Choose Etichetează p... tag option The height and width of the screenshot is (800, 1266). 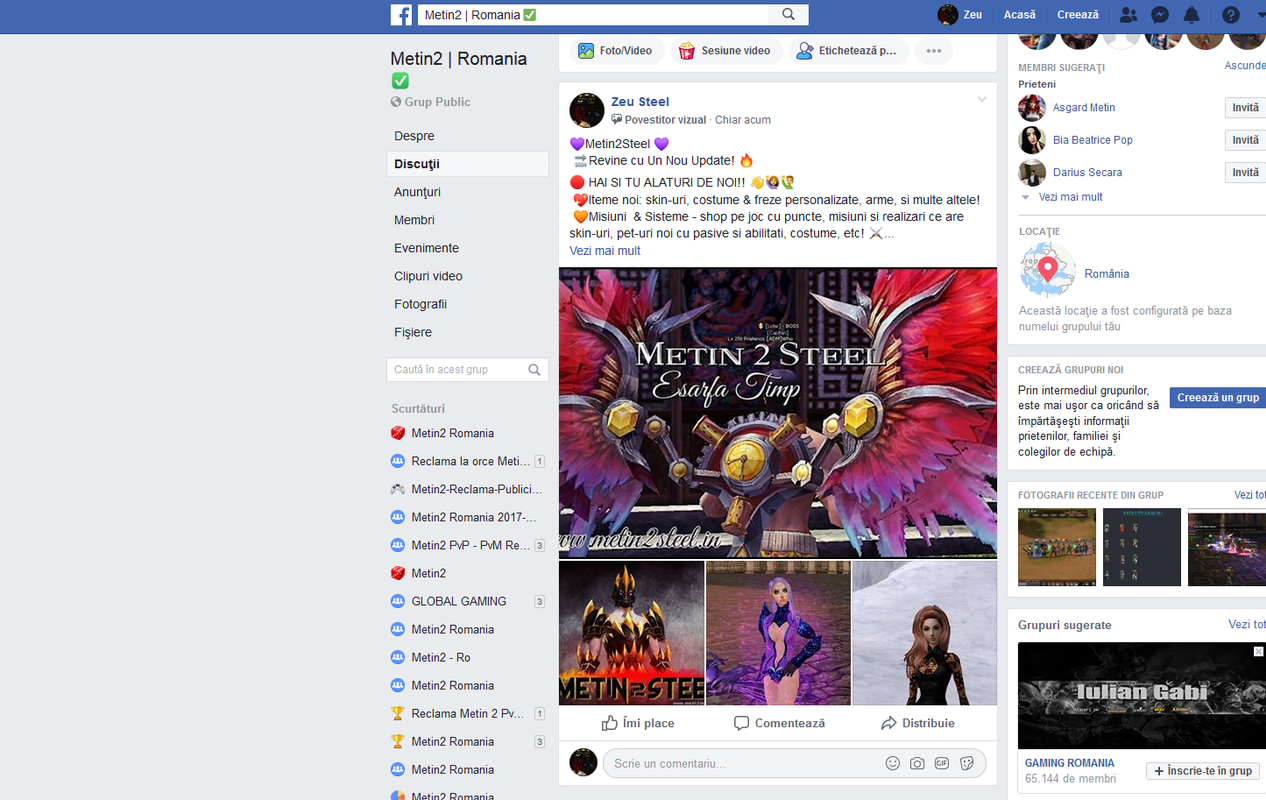pyautogui.click(x=848, y=51)
